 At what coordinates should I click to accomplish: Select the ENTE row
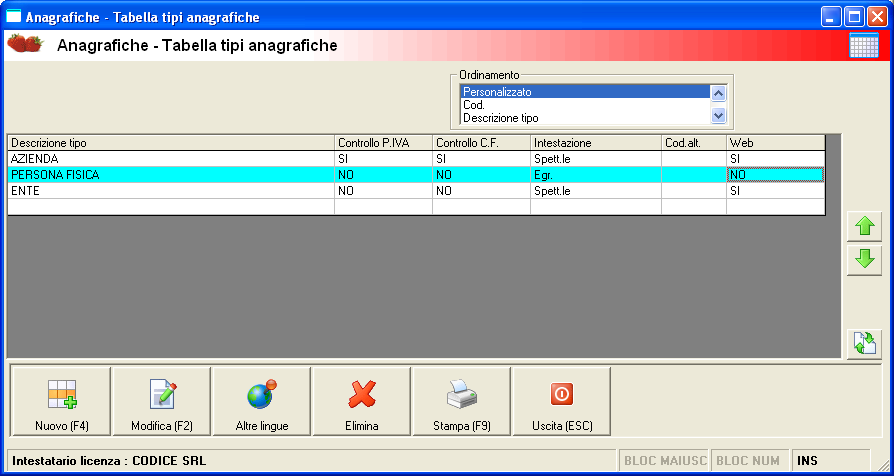(x=416, y=191)
